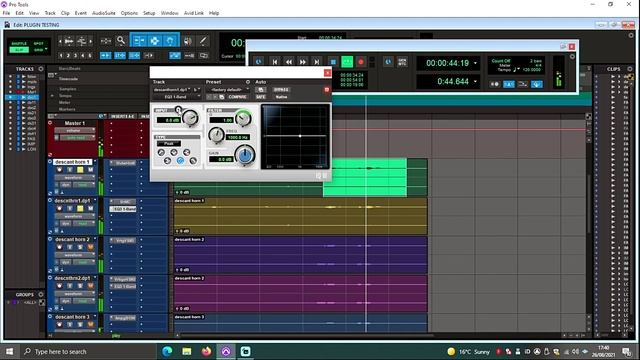Click the audio waveform zoom icon
640x360 pixels.
tap(69, 41)
